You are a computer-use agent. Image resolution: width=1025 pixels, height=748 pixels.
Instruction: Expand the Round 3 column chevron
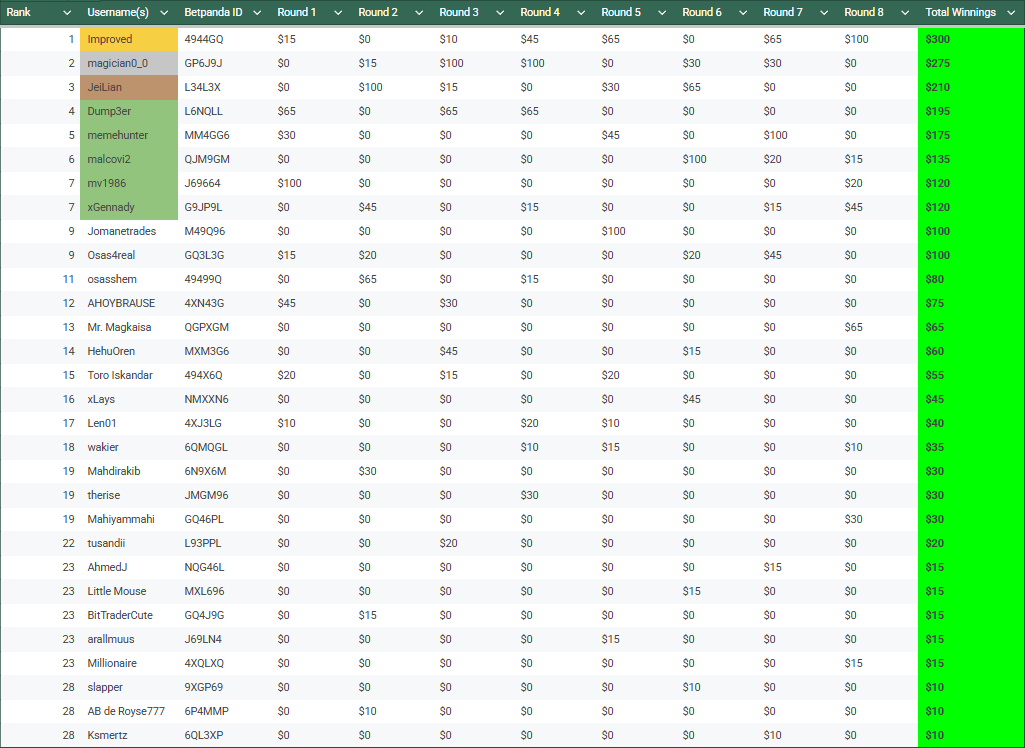pyautogui.click(x=499, y=13)
